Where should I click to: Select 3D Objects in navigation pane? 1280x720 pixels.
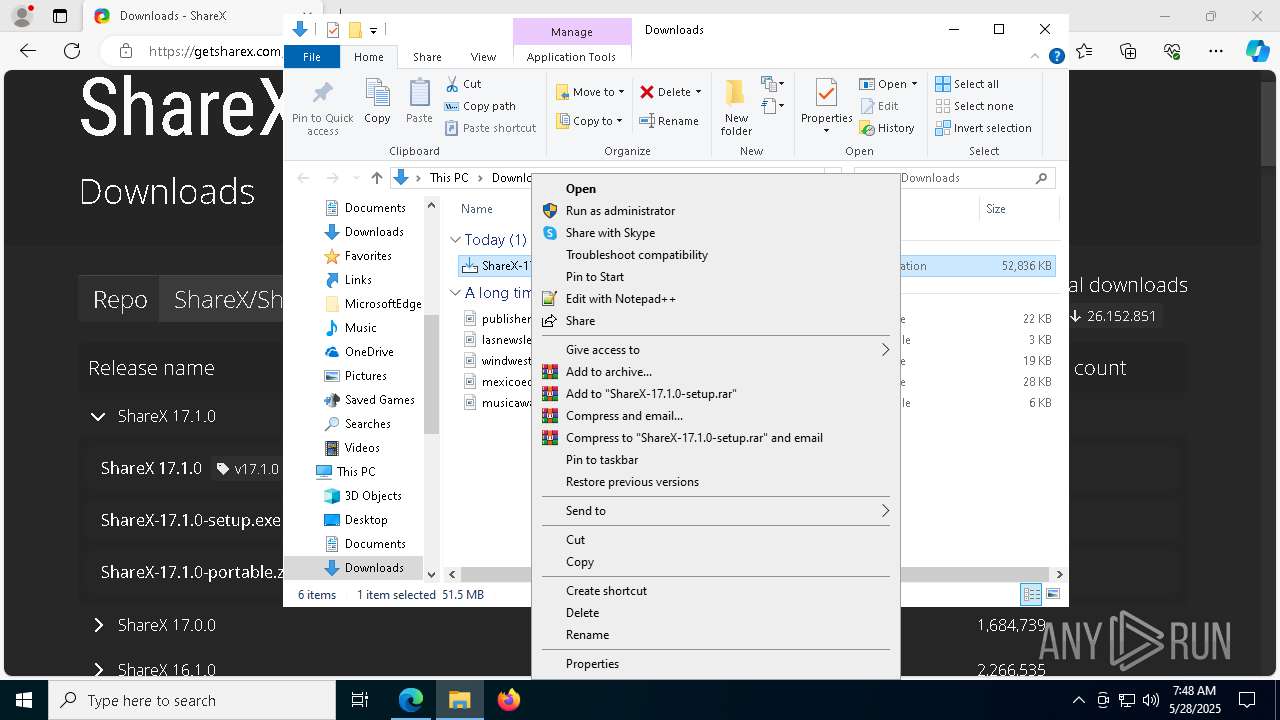373,496
